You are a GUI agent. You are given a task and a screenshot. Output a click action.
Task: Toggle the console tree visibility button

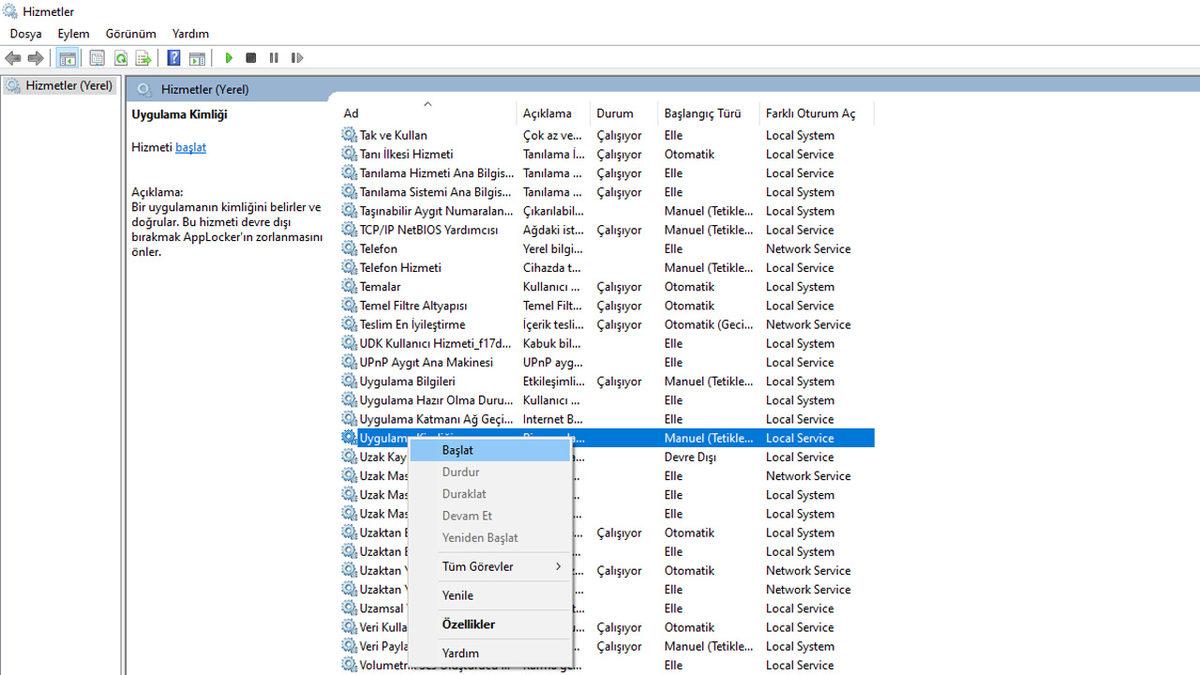(x=67, y=57)
